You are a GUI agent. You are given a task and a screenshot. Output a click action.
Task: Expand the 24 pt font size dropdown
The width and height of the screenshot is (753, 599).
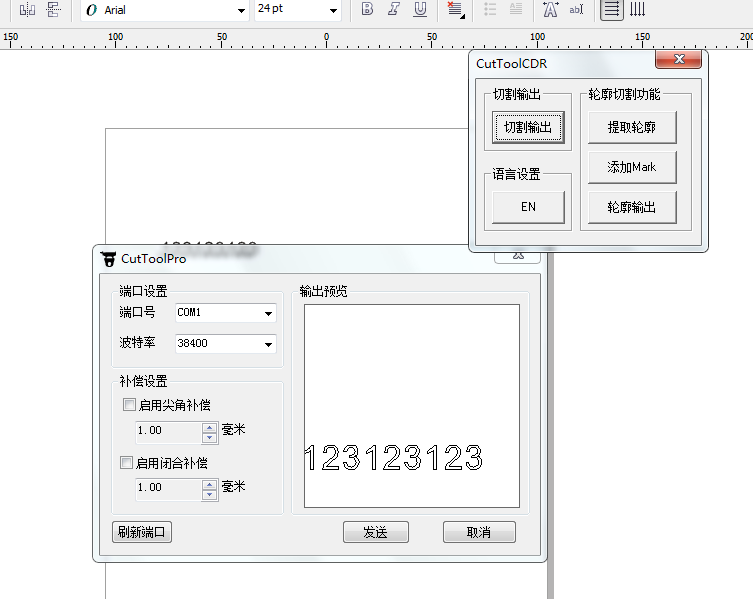333,11
